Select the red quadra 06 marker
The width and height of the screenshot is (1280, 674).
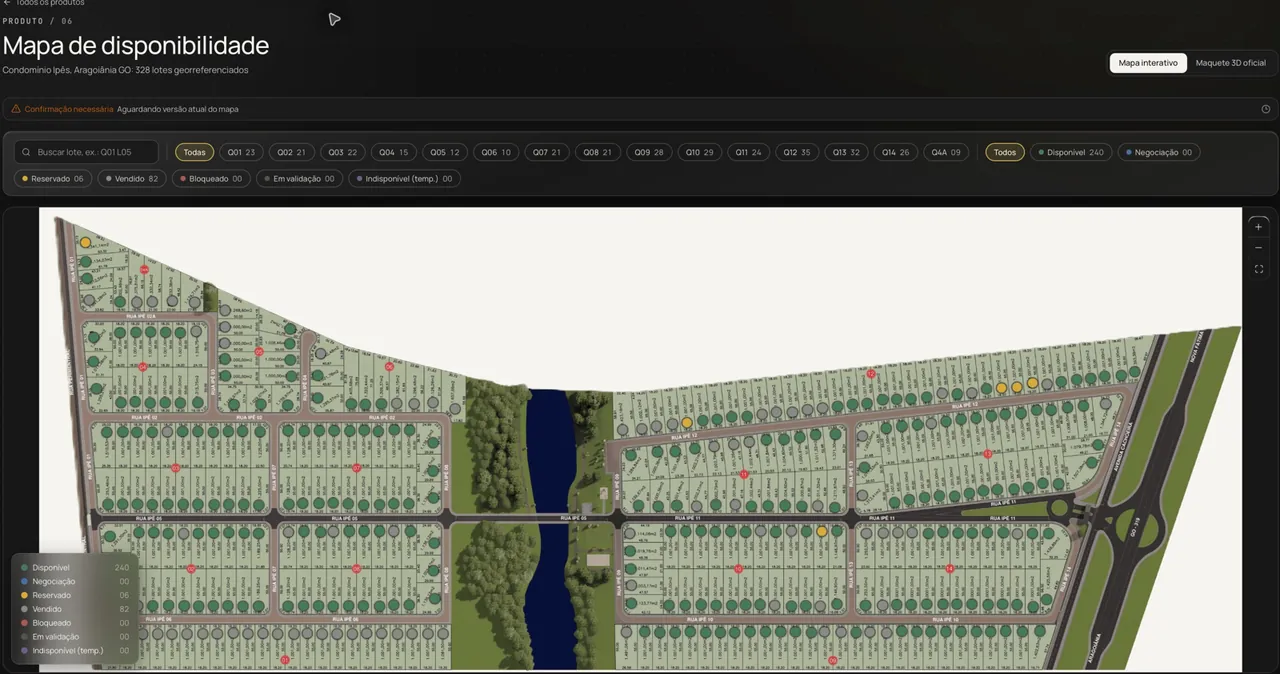coord(389,367)
